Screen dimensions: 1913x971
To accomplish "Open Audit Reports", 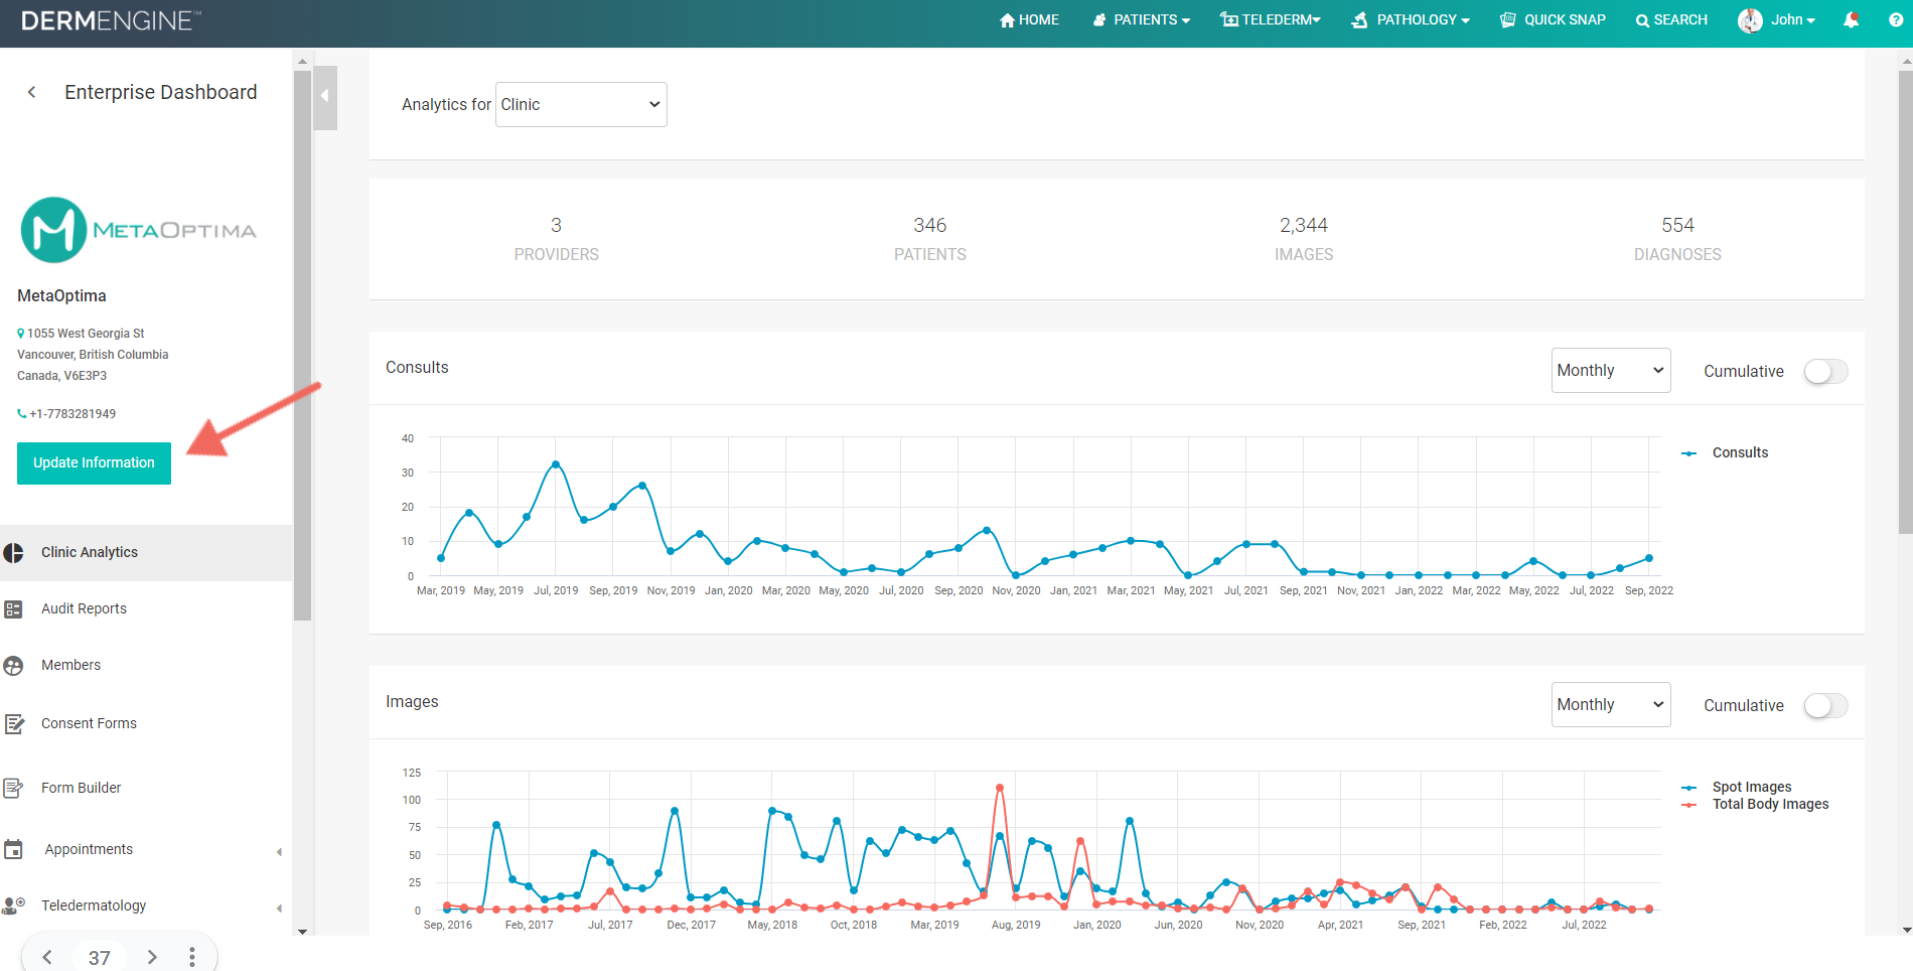I will click(x=84, y=609).
